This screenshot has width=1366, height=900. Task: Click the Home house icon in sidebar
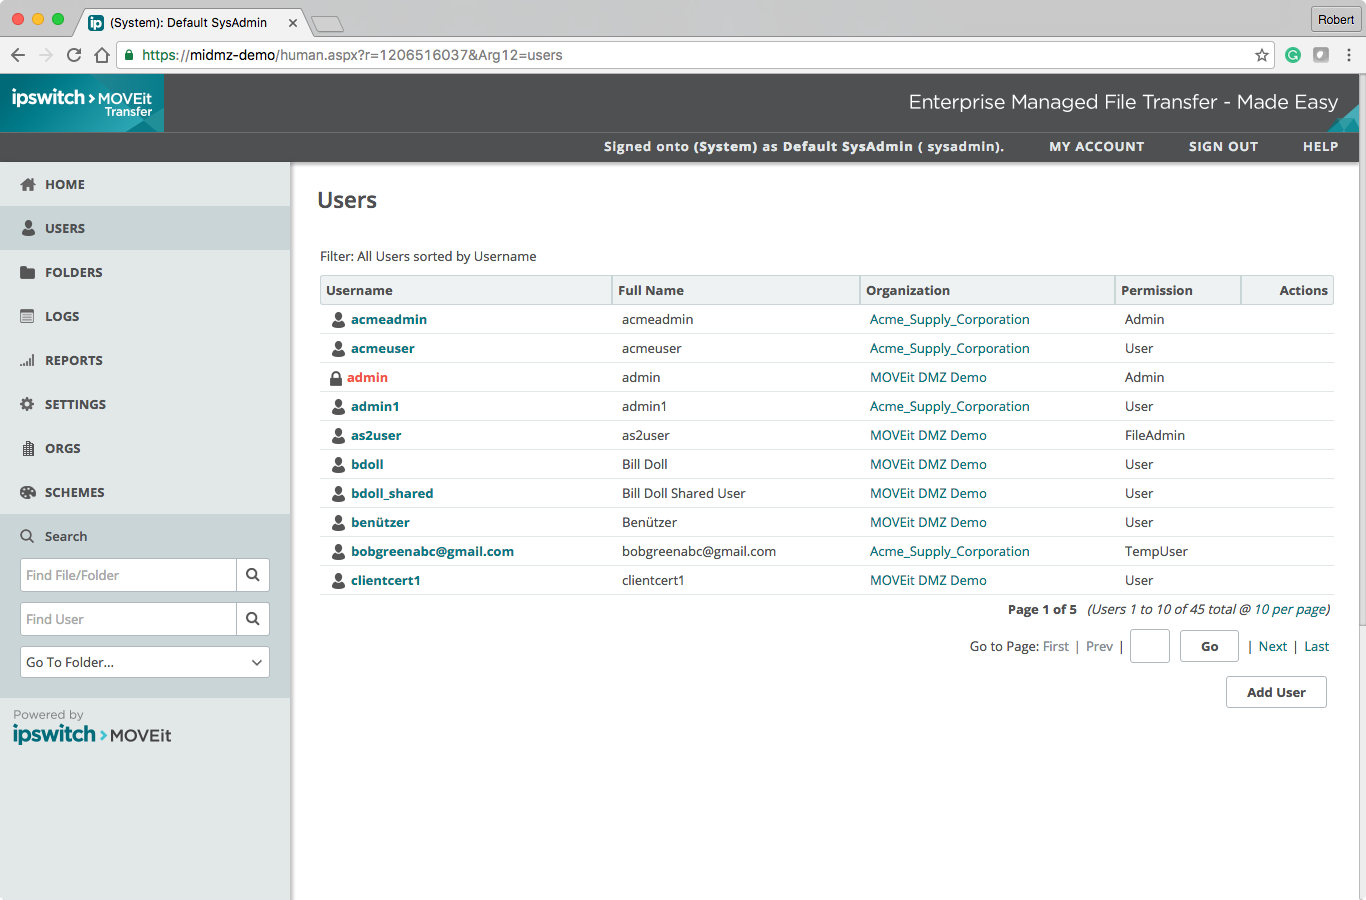[28, 184]
